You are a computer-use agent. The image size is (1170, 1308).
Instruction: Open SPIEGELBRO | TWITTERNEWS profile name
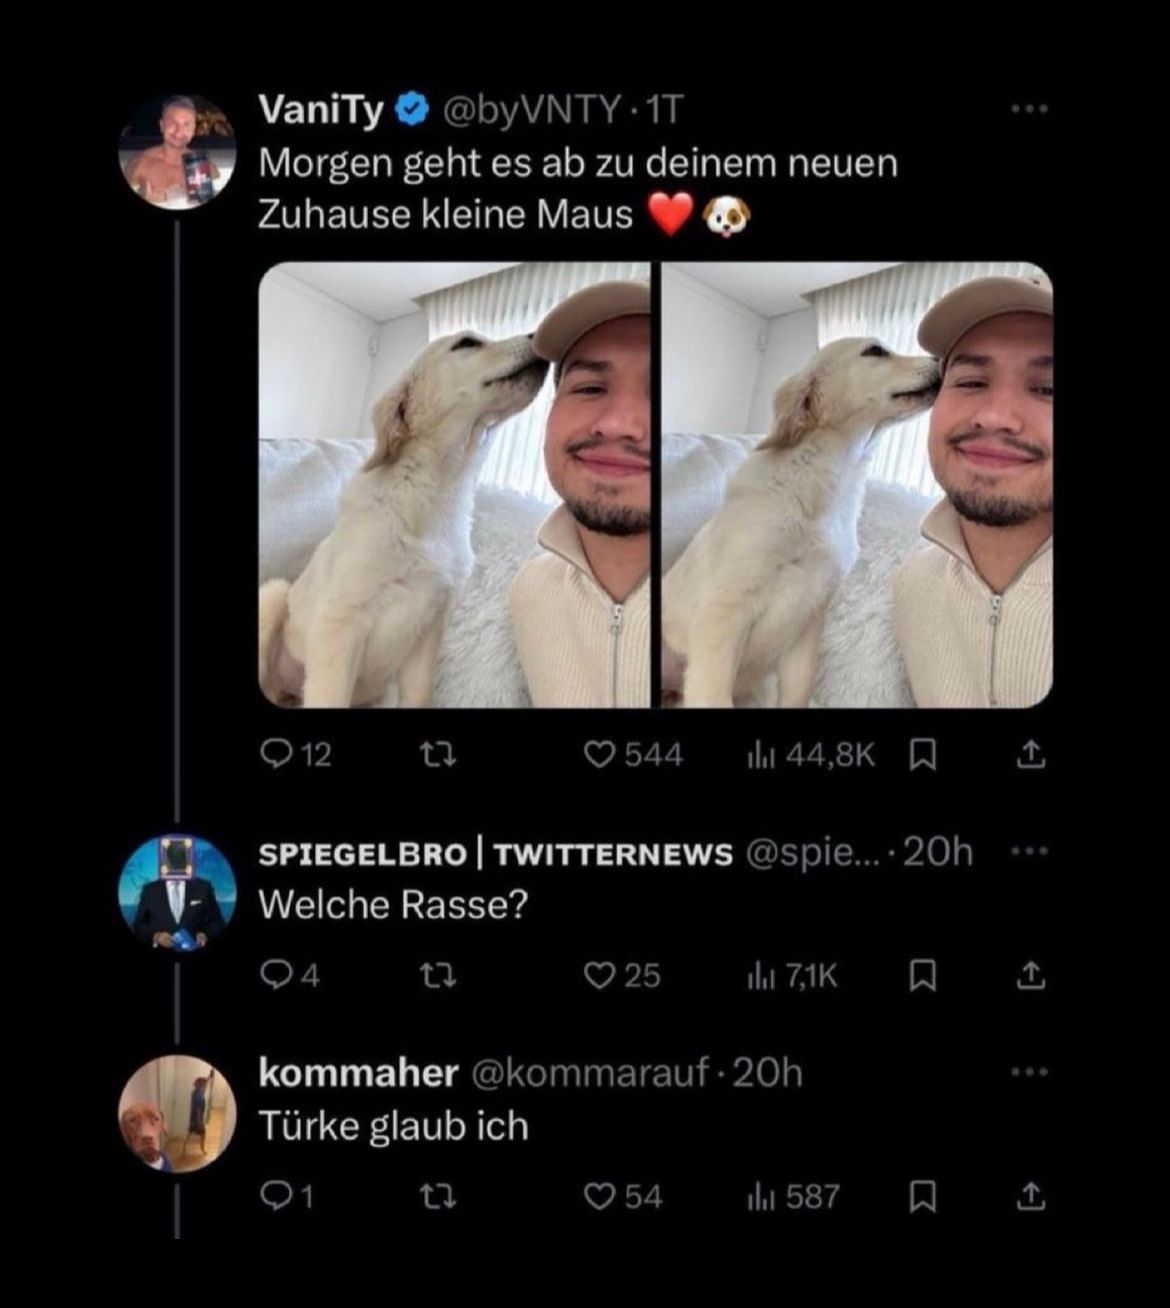[495, 854]
